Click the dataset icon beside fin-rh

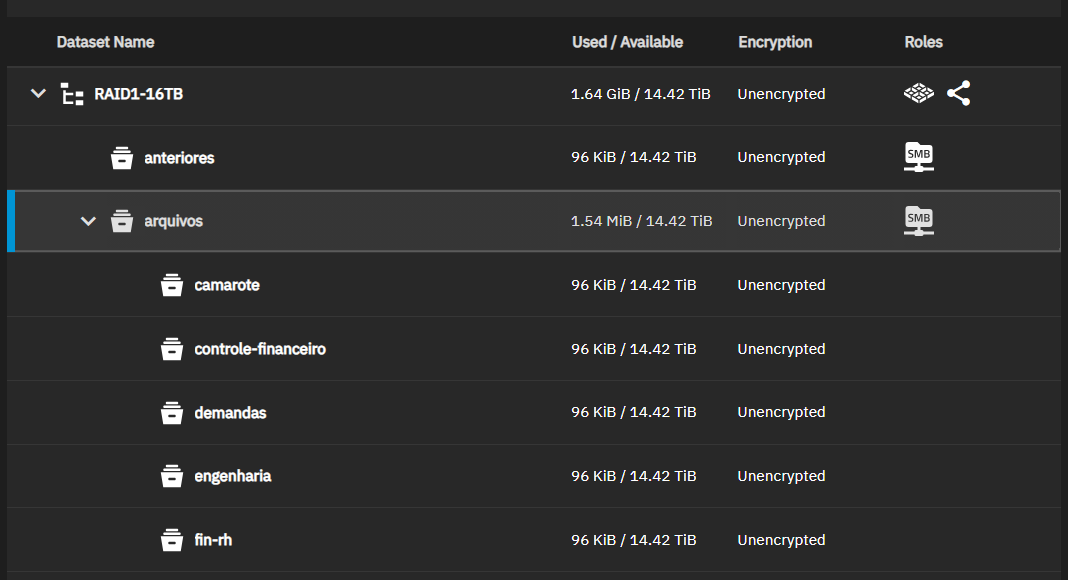(x=172, y=540)
